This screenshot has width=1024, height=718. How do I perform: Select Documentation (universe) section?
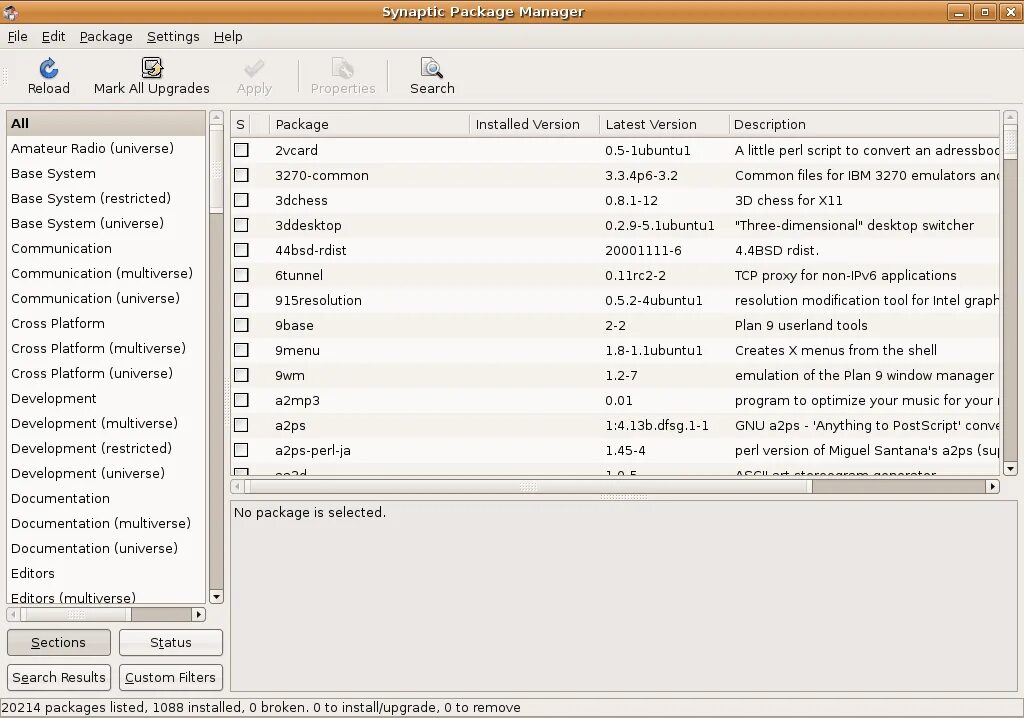(106, 548)
